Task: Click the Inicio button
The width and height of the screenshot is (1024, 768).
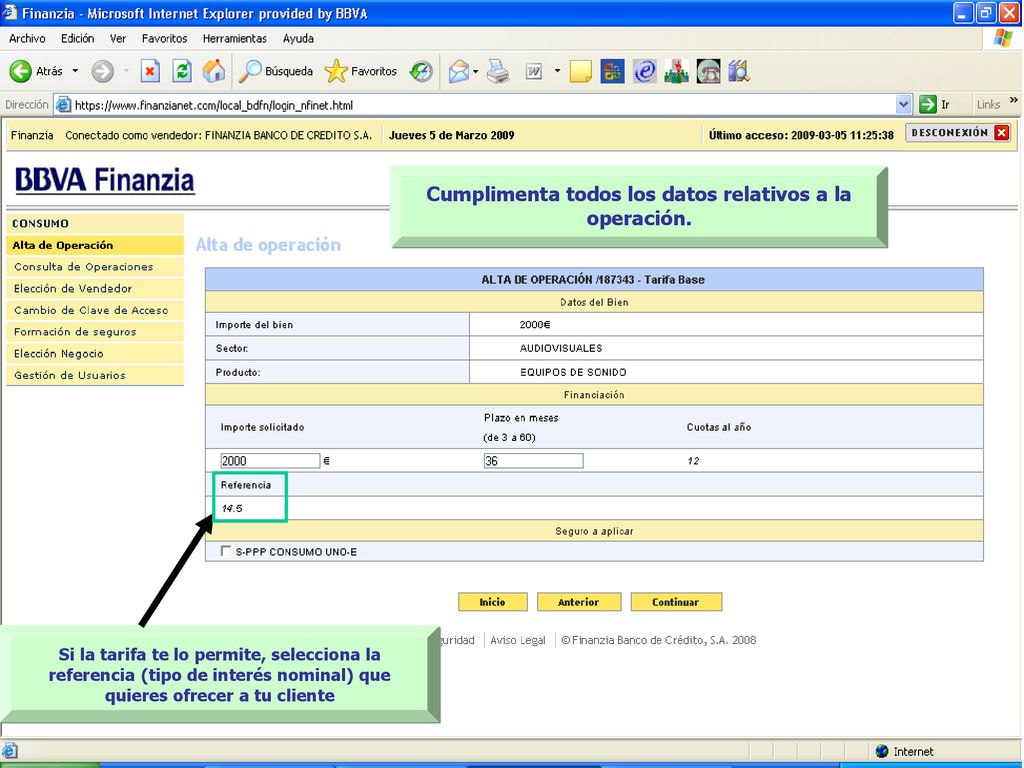Action: coord(492,602)
